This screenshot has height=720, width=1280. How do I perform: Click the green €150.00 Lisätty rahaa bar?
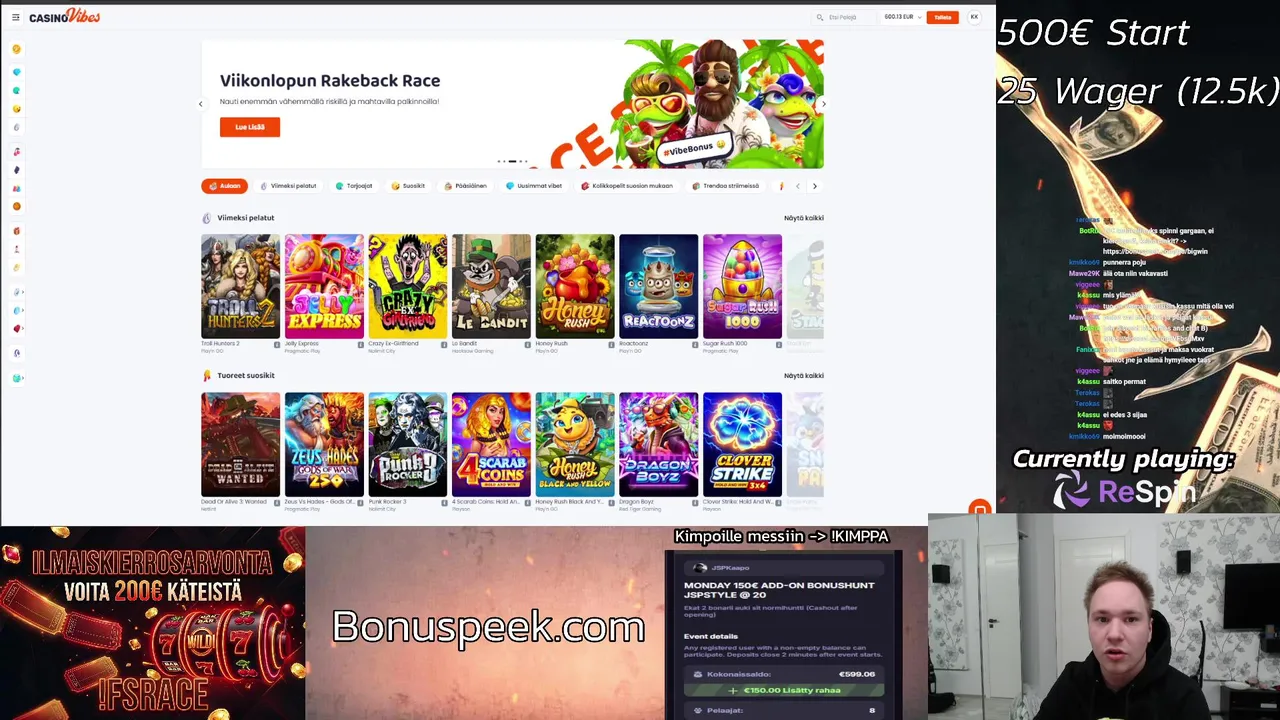coord(784,690)
